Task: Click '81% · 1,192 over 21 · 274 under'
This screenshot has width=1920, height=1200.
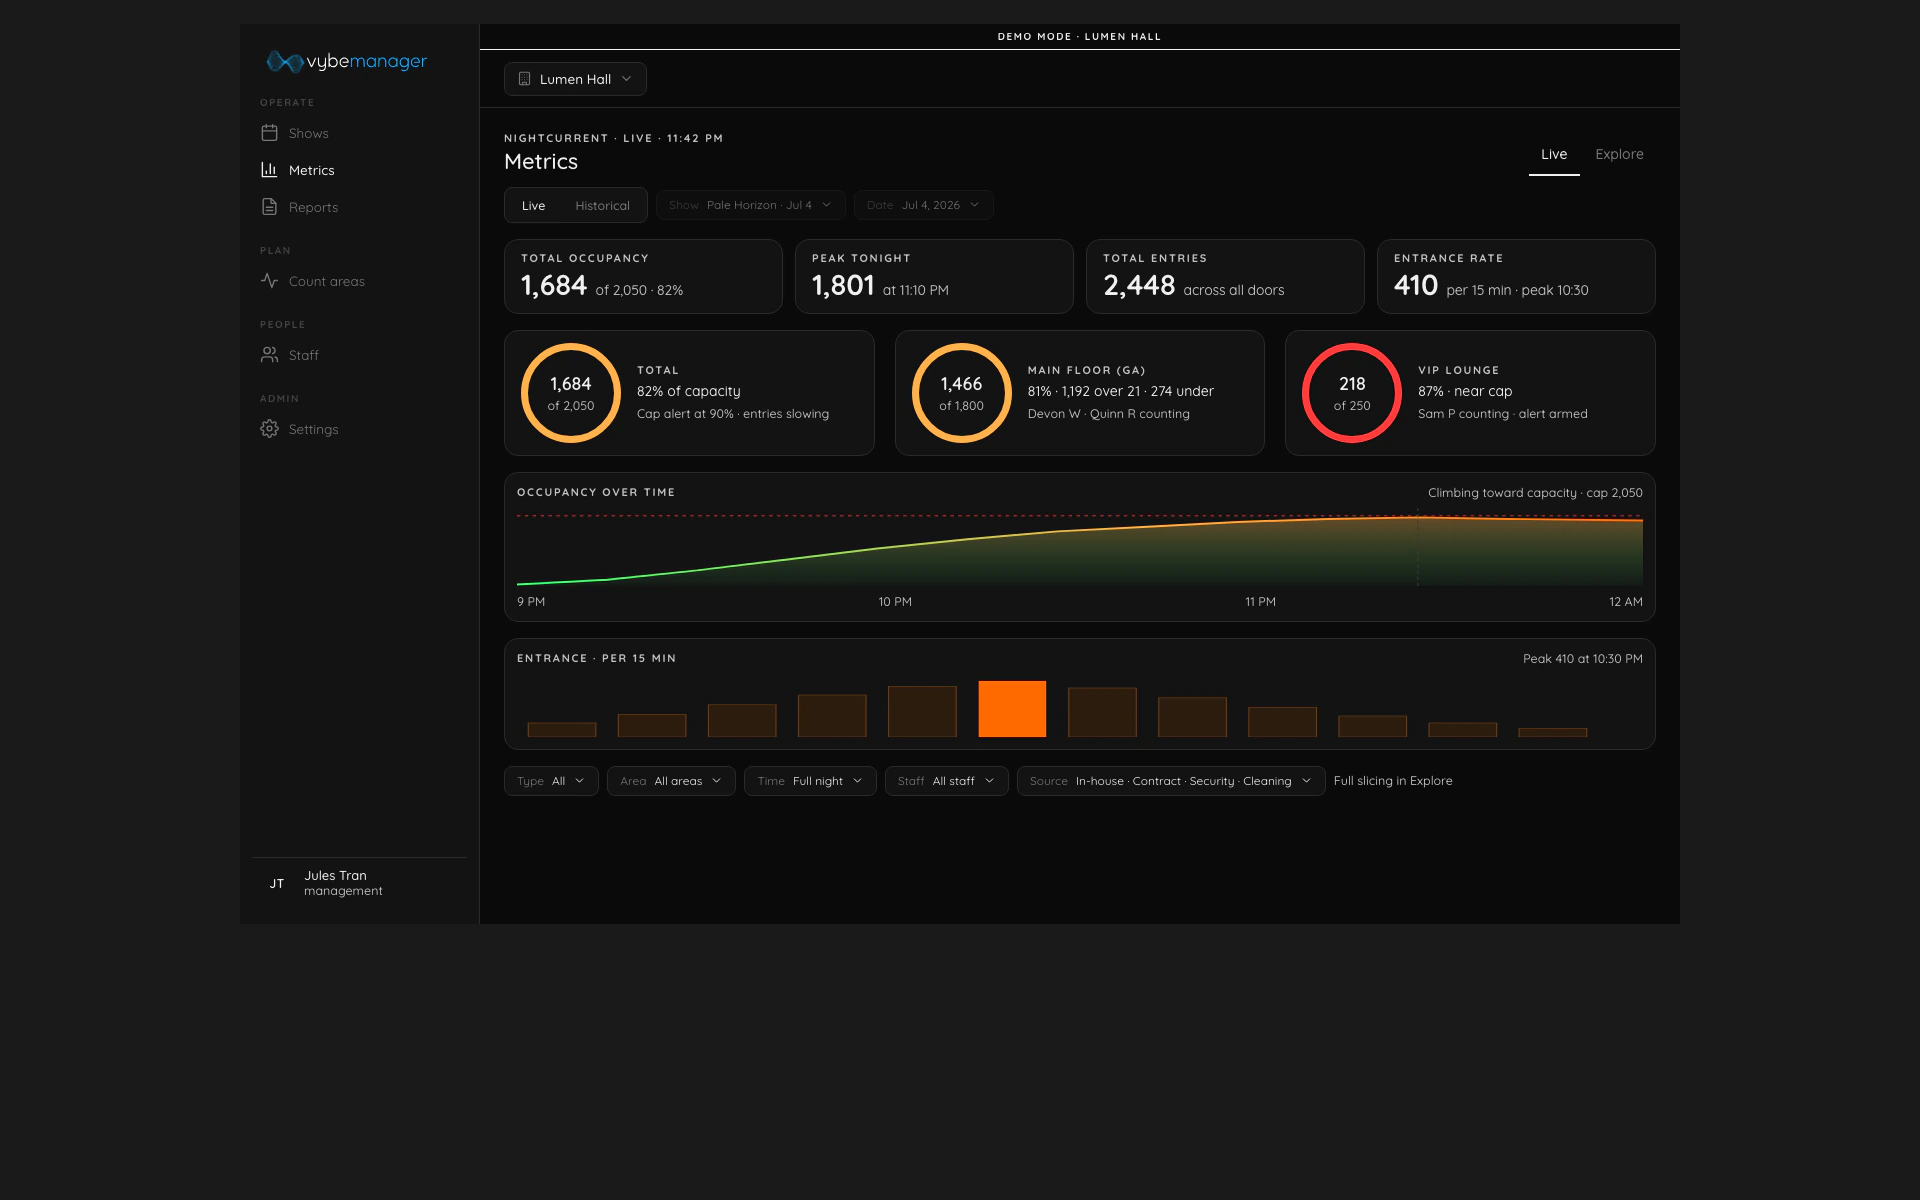Action: tap(1121, 391)
